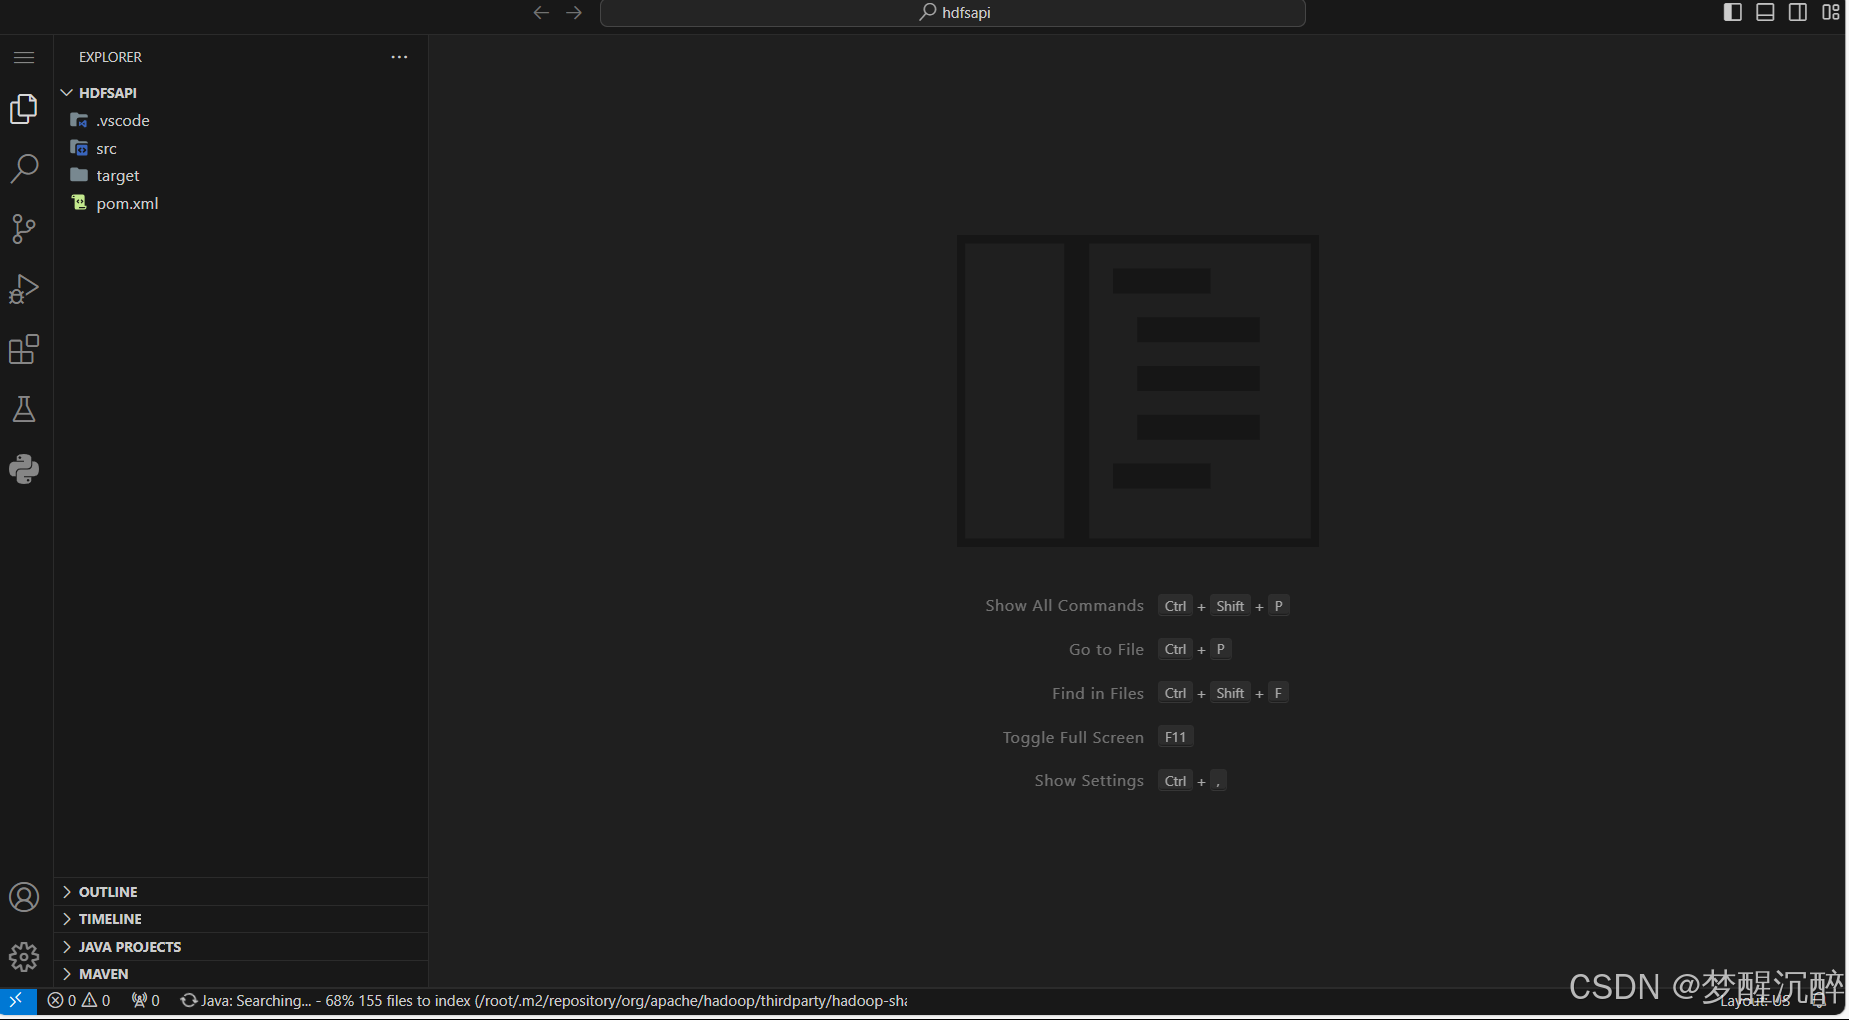Open the Source Control view icon
1849x1020 pixels.
point(24,229)
